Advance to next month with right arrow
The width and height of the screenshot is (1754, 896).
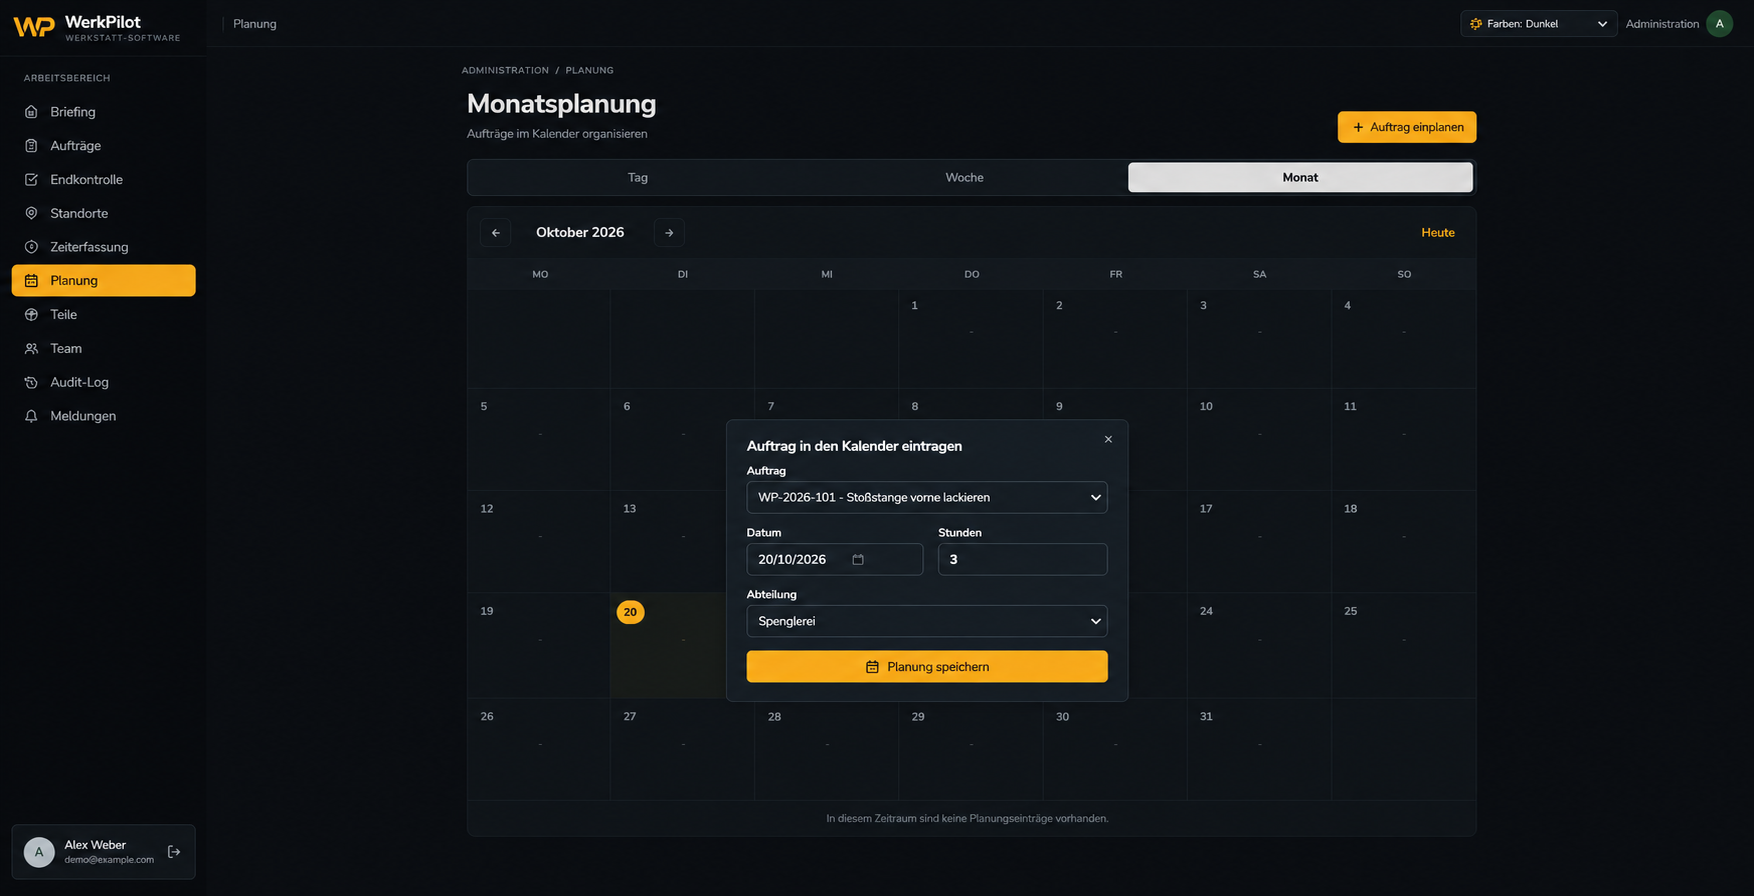[x=669, y=233]
